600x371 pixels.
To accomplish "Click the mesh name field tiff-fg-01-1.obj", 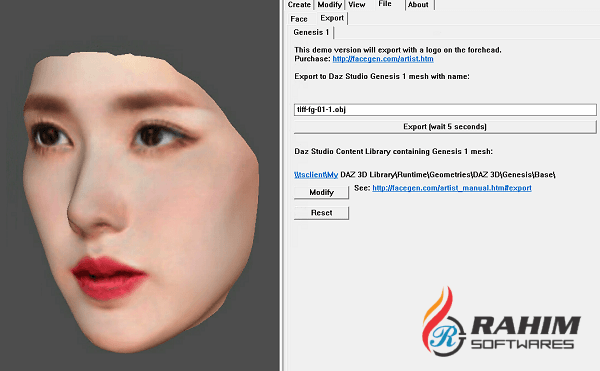I will point(445,110).
